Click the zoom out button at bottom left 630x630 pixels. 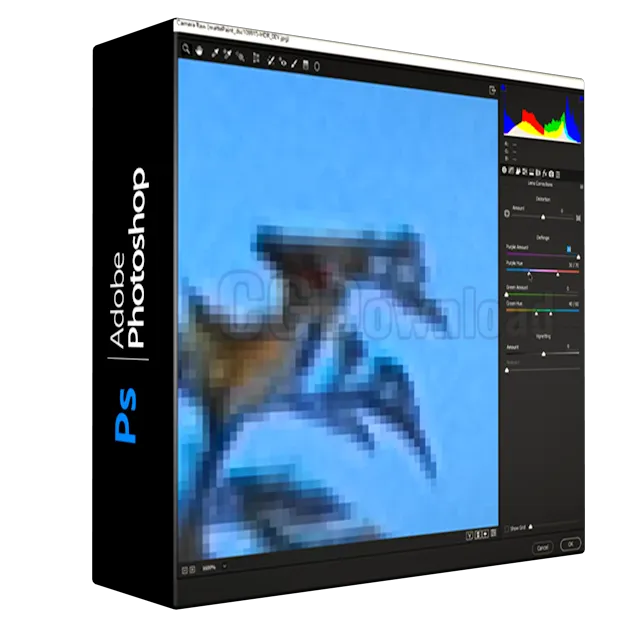coord(185,570)
